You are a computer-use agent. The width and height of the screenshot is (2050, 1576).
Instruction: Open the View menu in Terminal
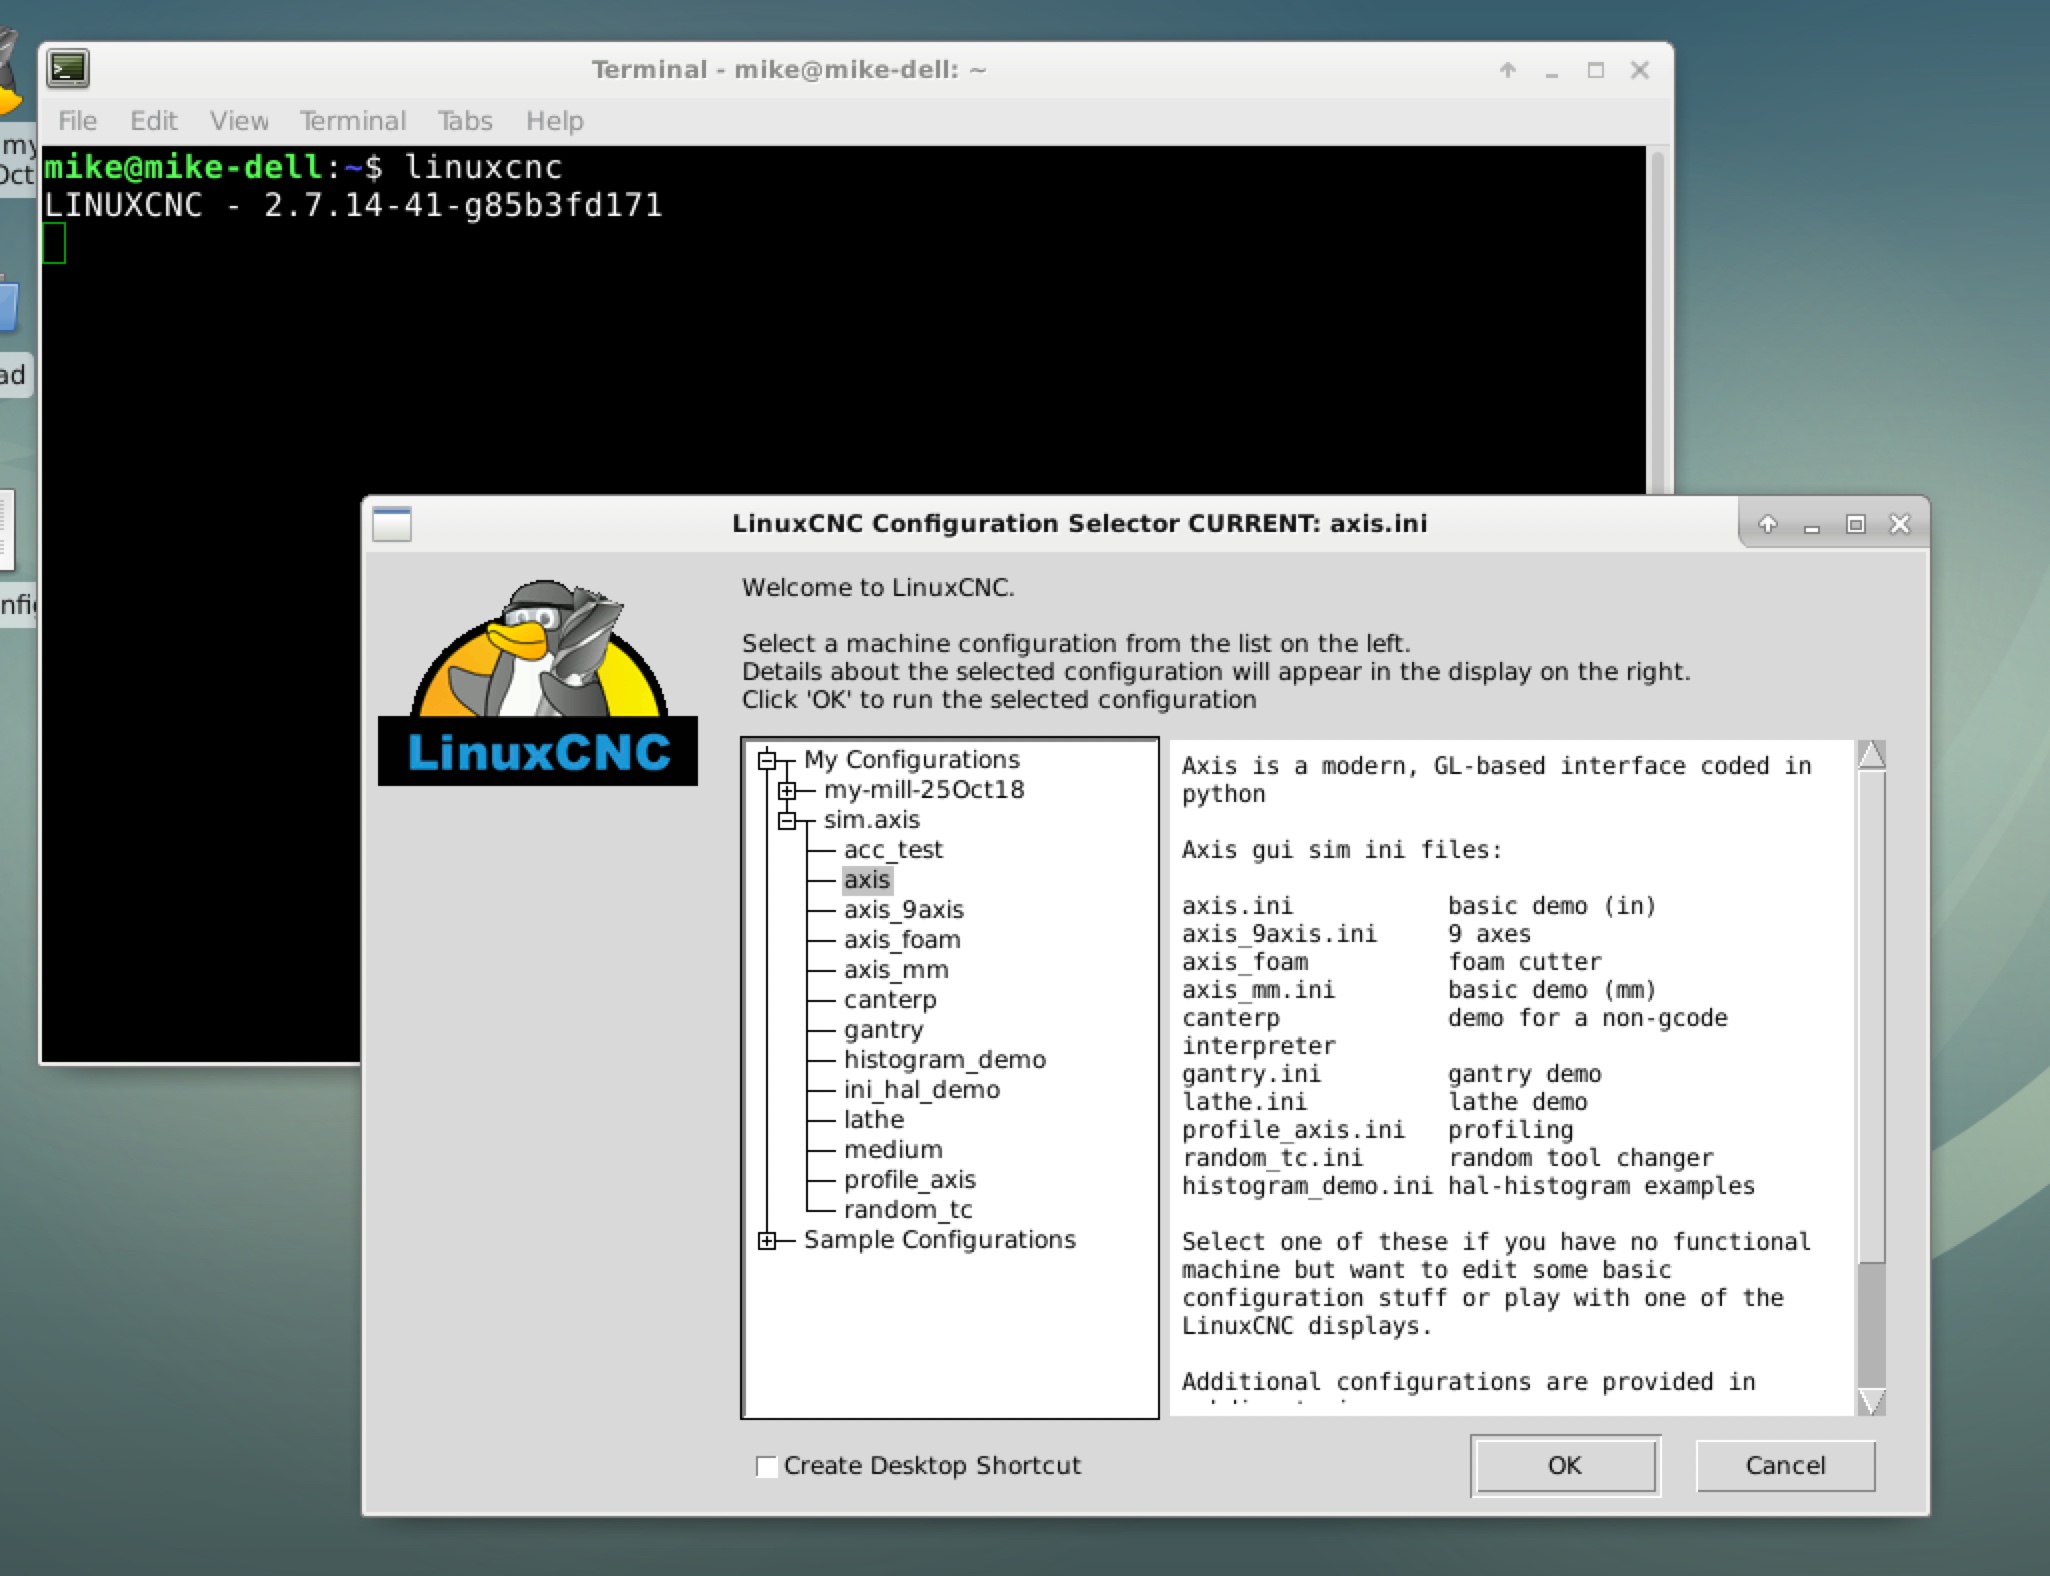240,121
